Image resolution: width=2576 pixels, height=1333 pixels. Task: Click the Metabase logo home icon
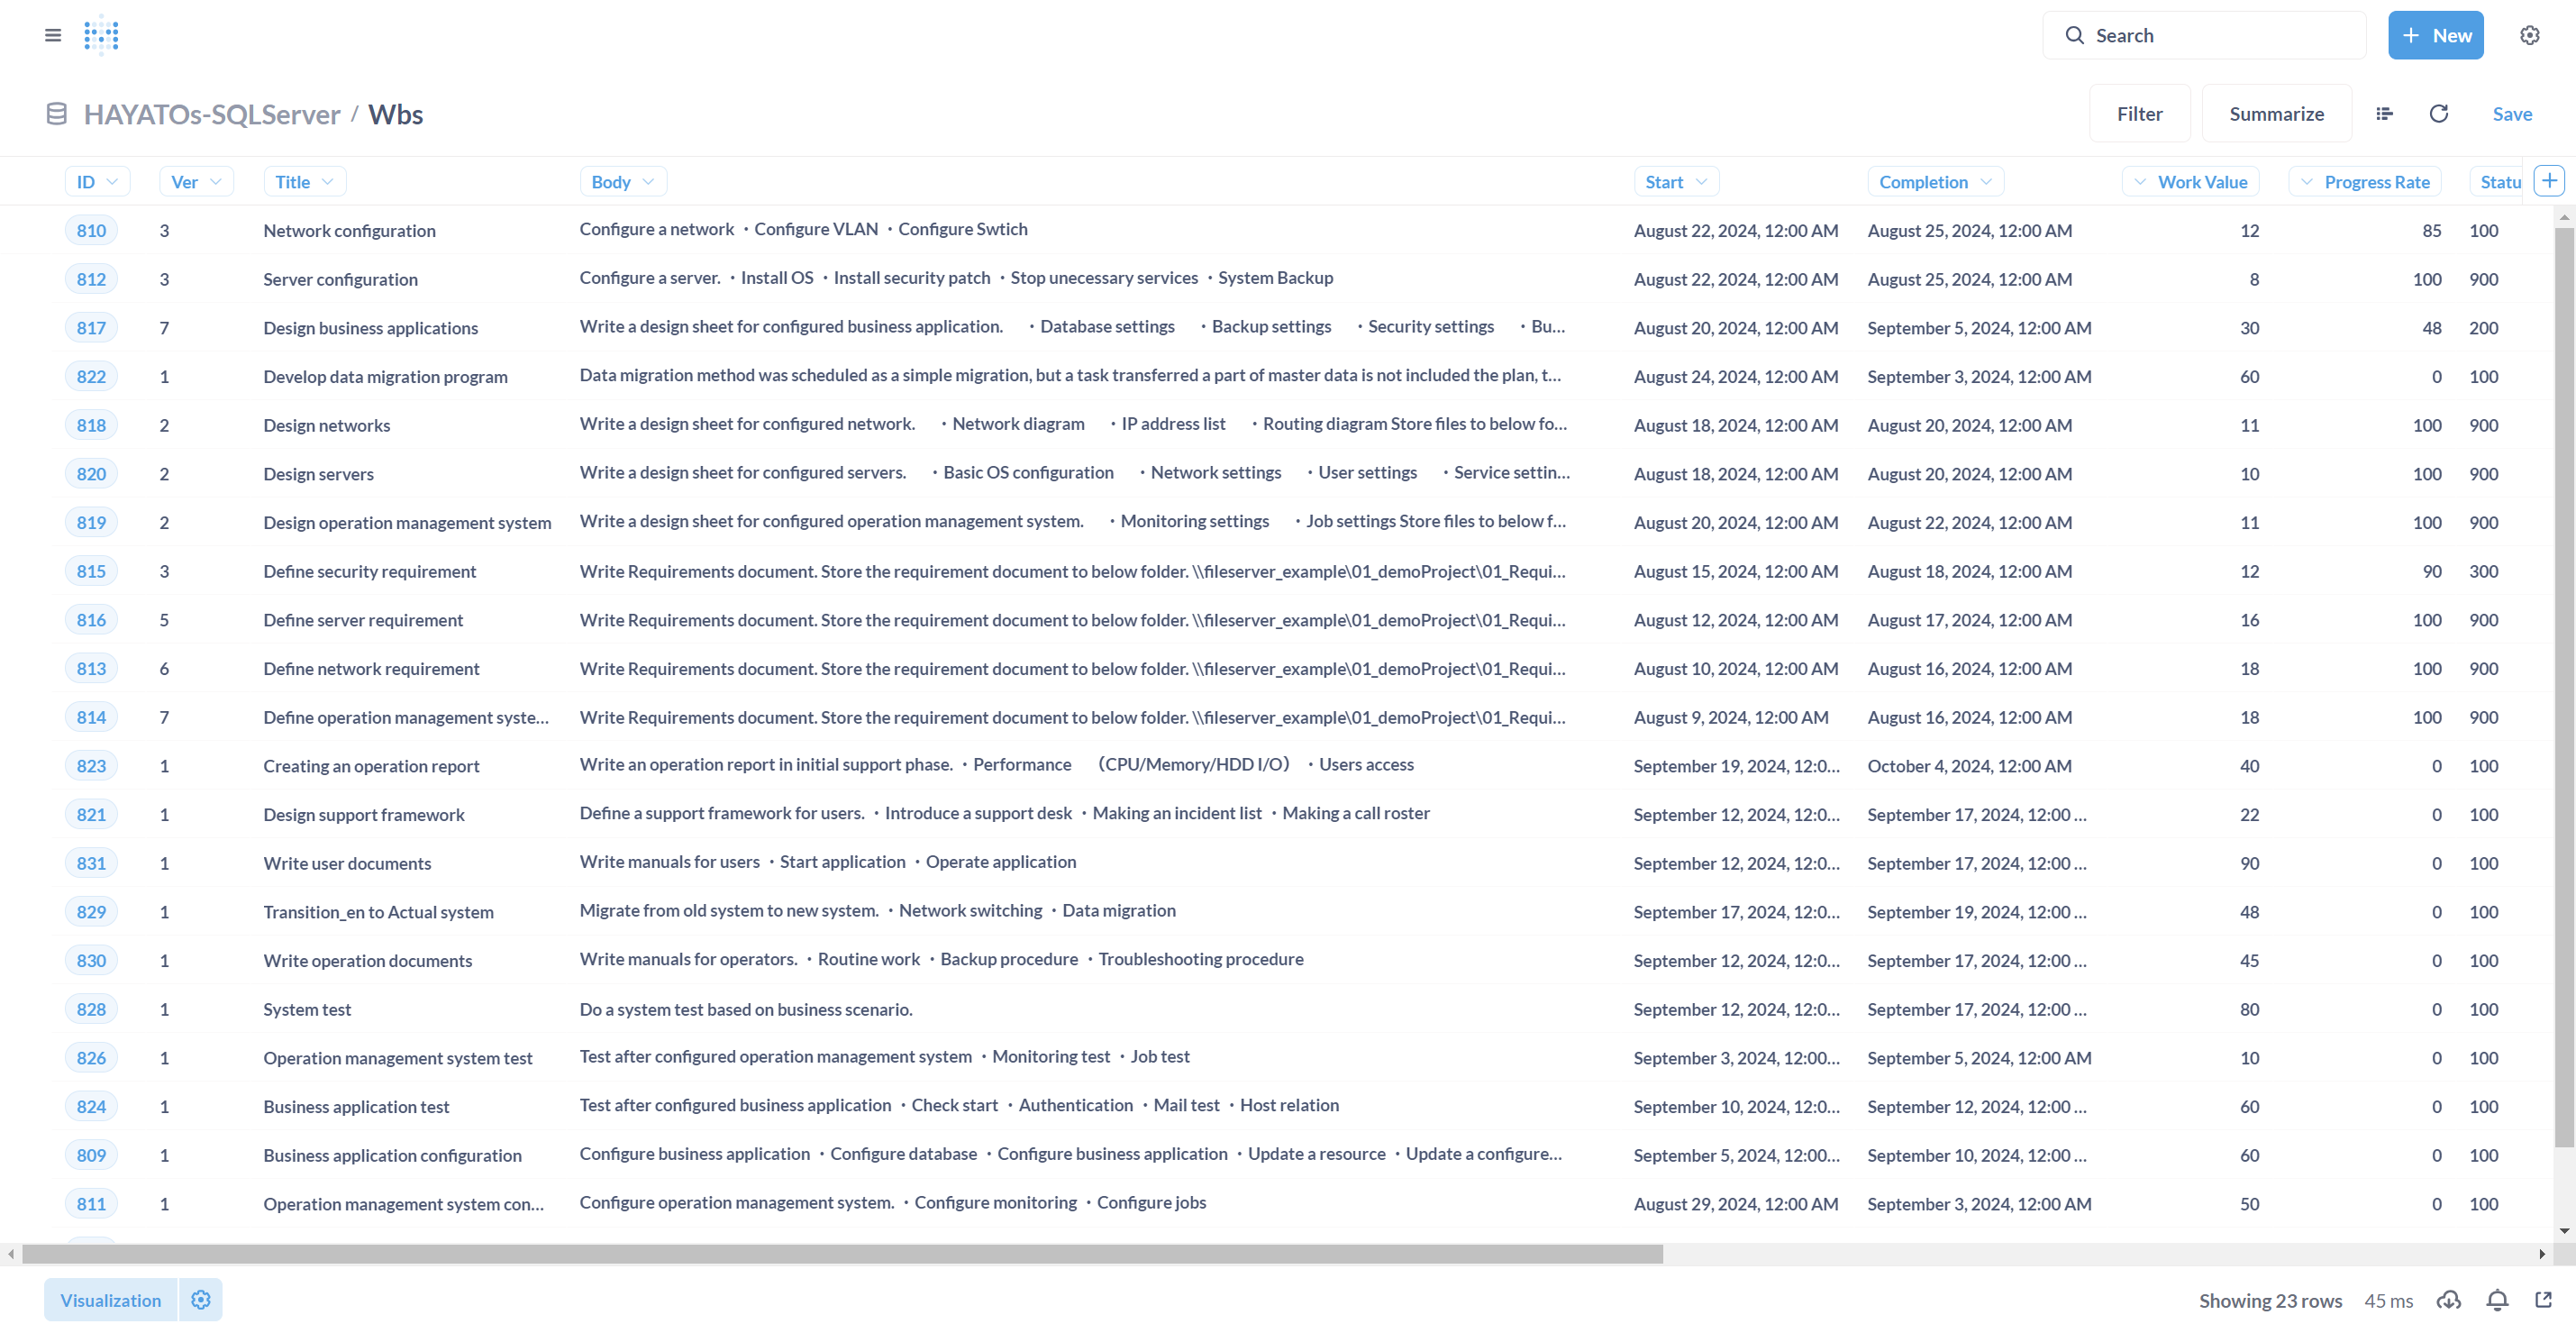point(101,35)
